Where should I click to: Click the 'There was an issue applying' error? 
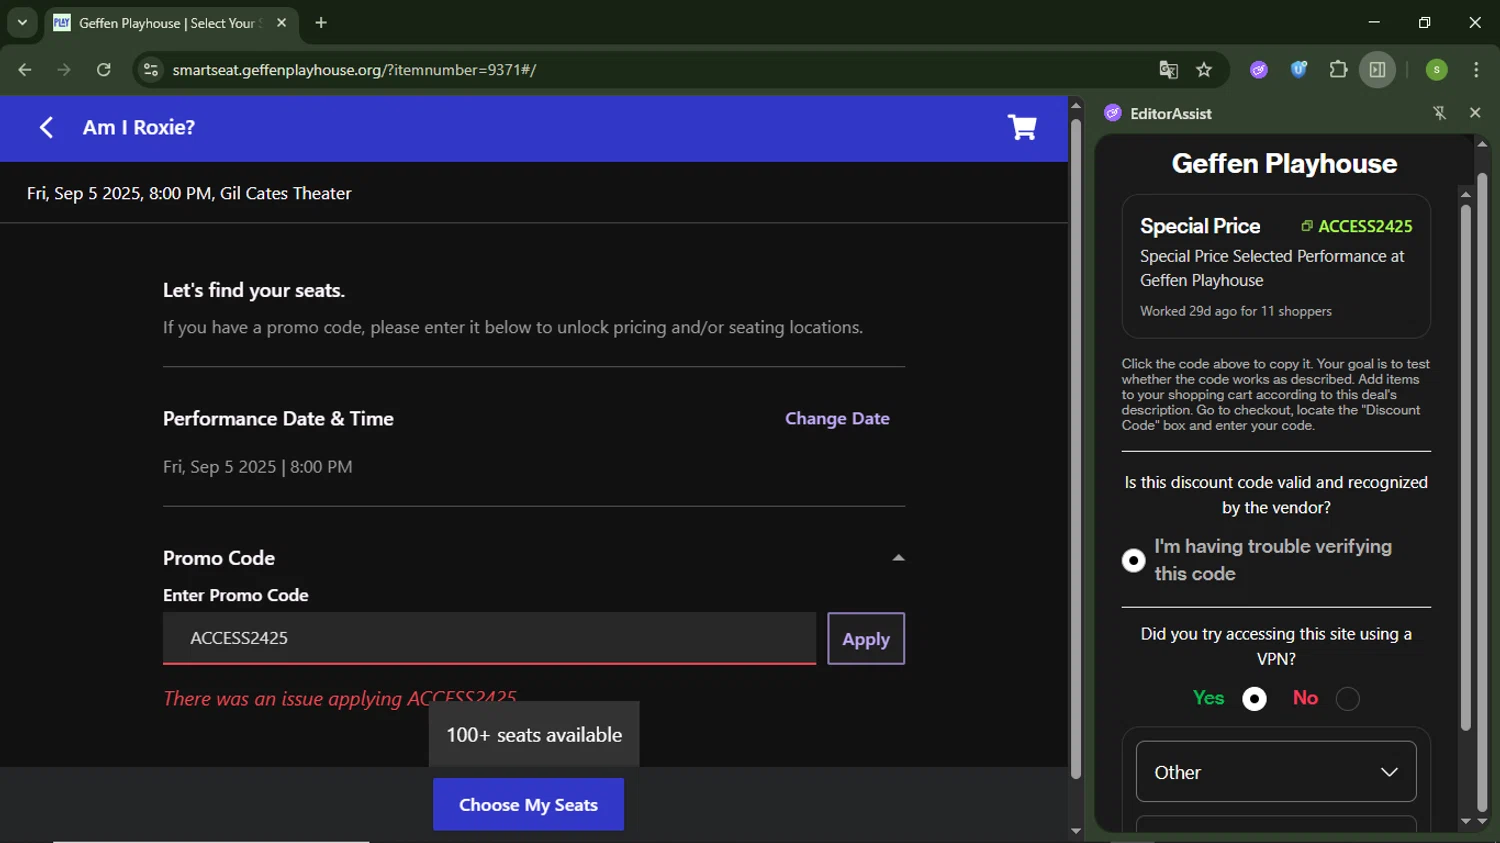pyautogui.click(x=340, y=698)
